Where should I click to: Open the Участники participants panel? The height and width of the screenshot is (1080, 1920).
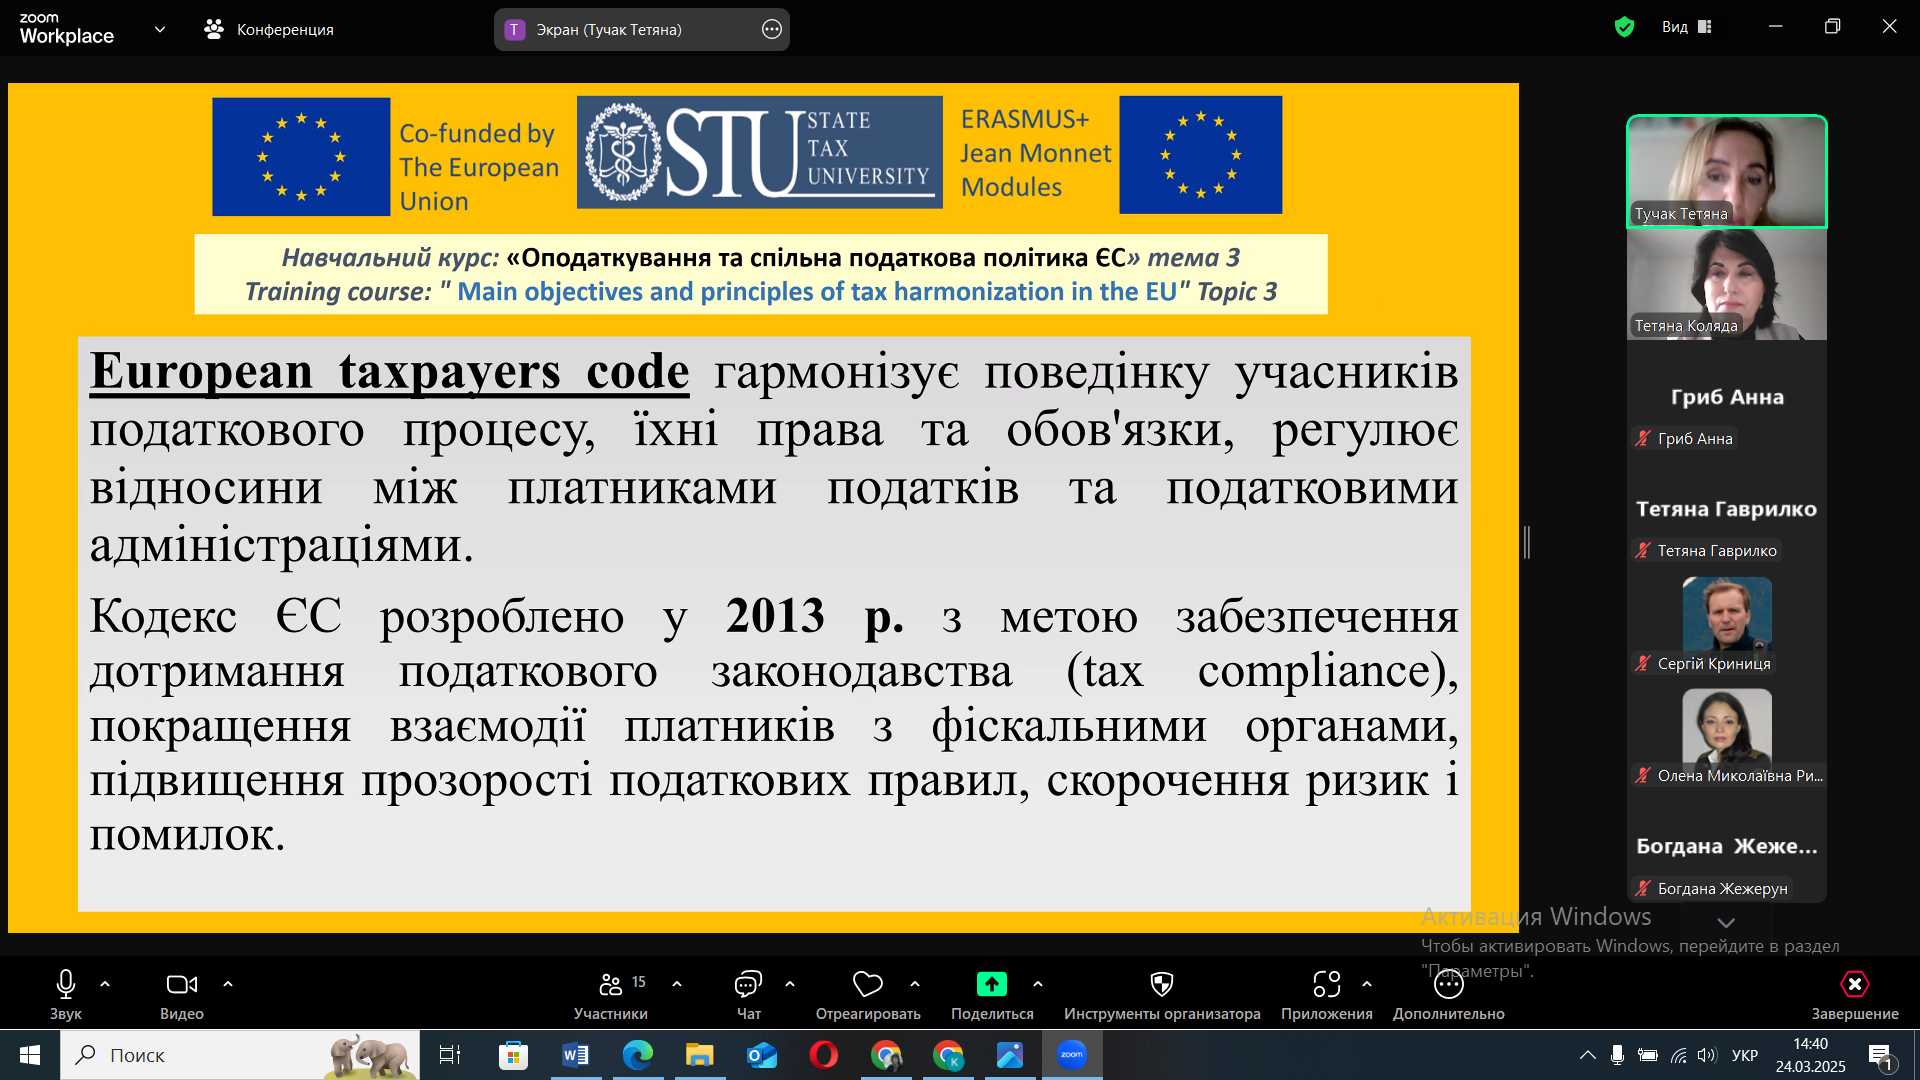(x=611, y=994)
